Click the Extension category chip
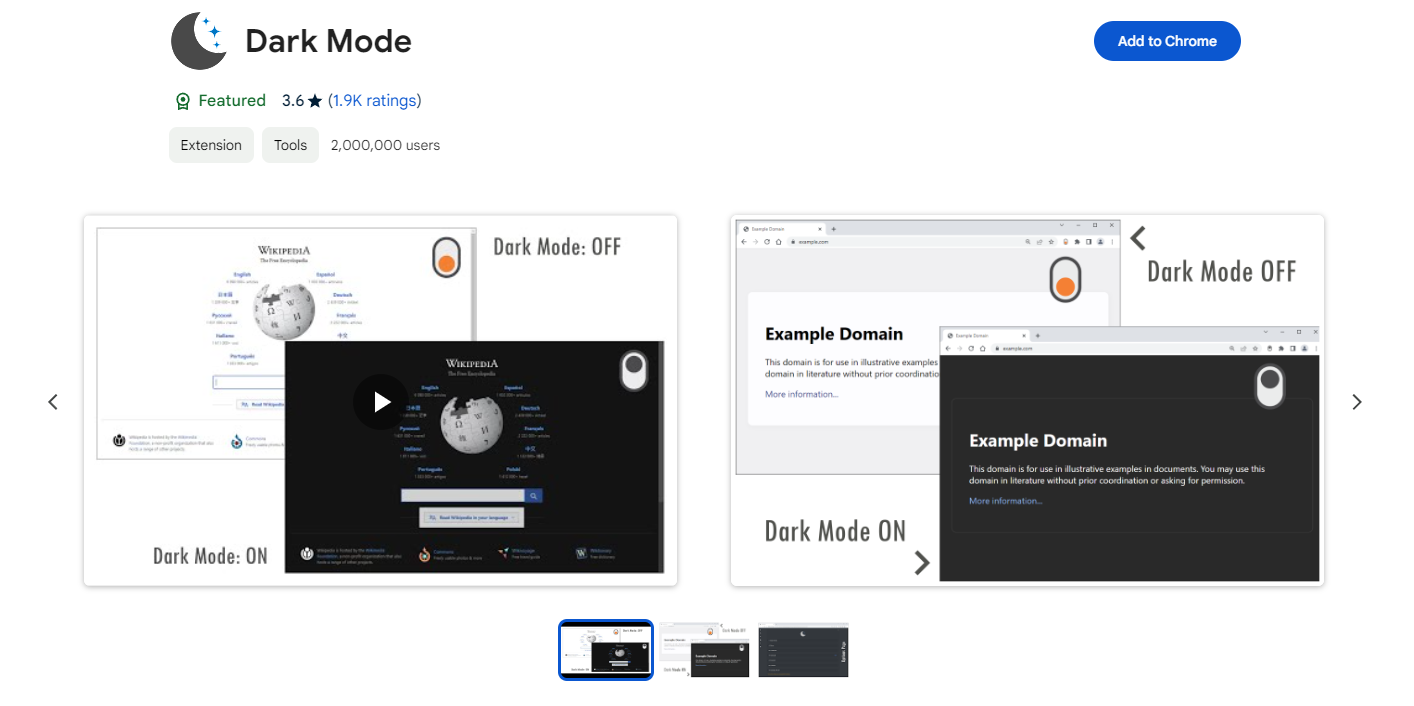This screenshot has height=706, width=1414. pos(211,145)
